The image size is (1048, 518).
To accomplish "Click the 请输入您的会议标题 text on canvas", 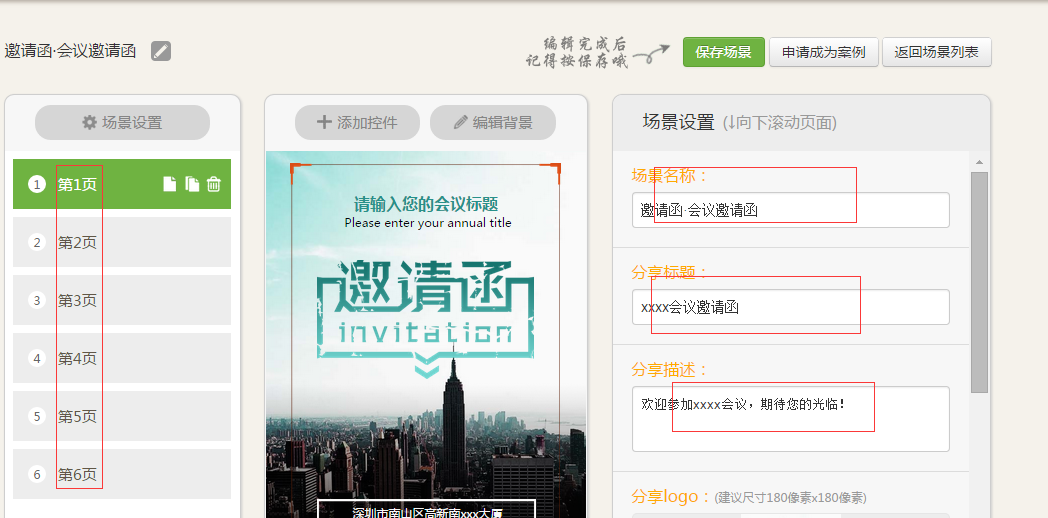I will (x=426, y=204).
